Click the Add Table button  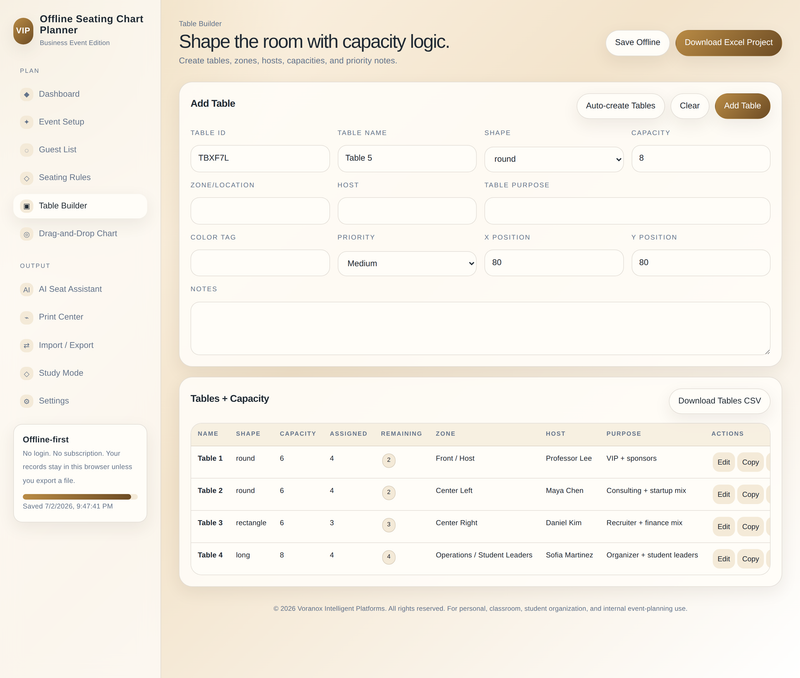click(x=742, y=106)
